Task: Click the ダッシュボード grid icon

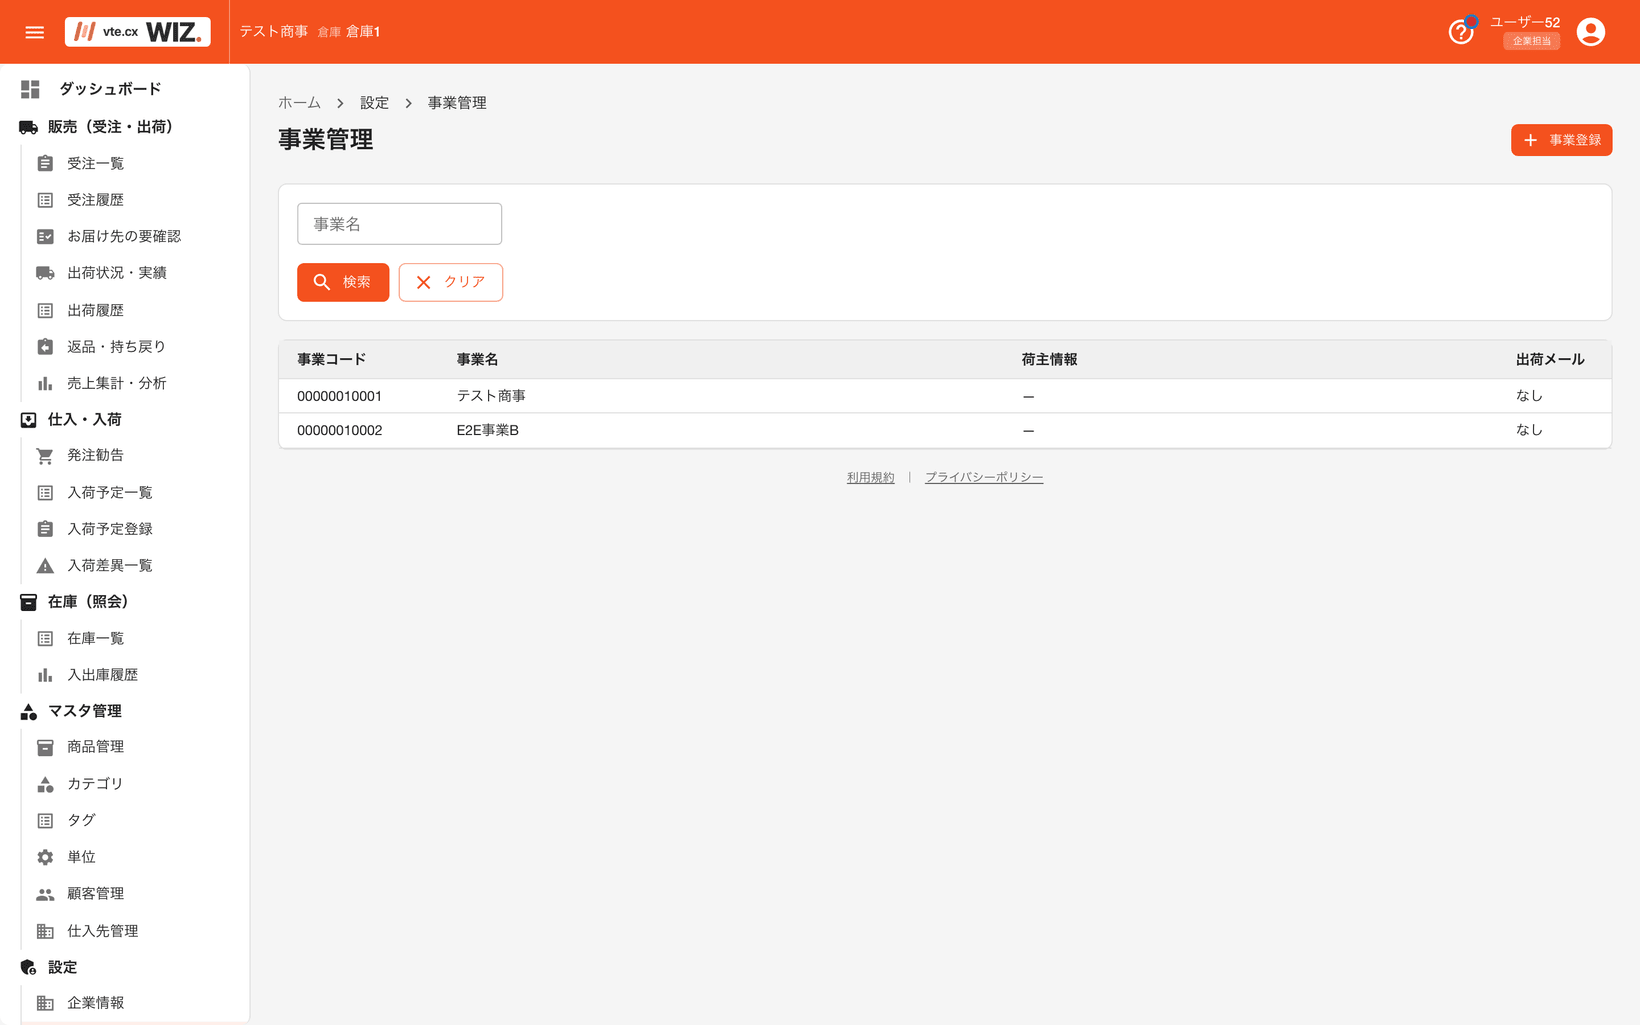Action: pos(30,89)
